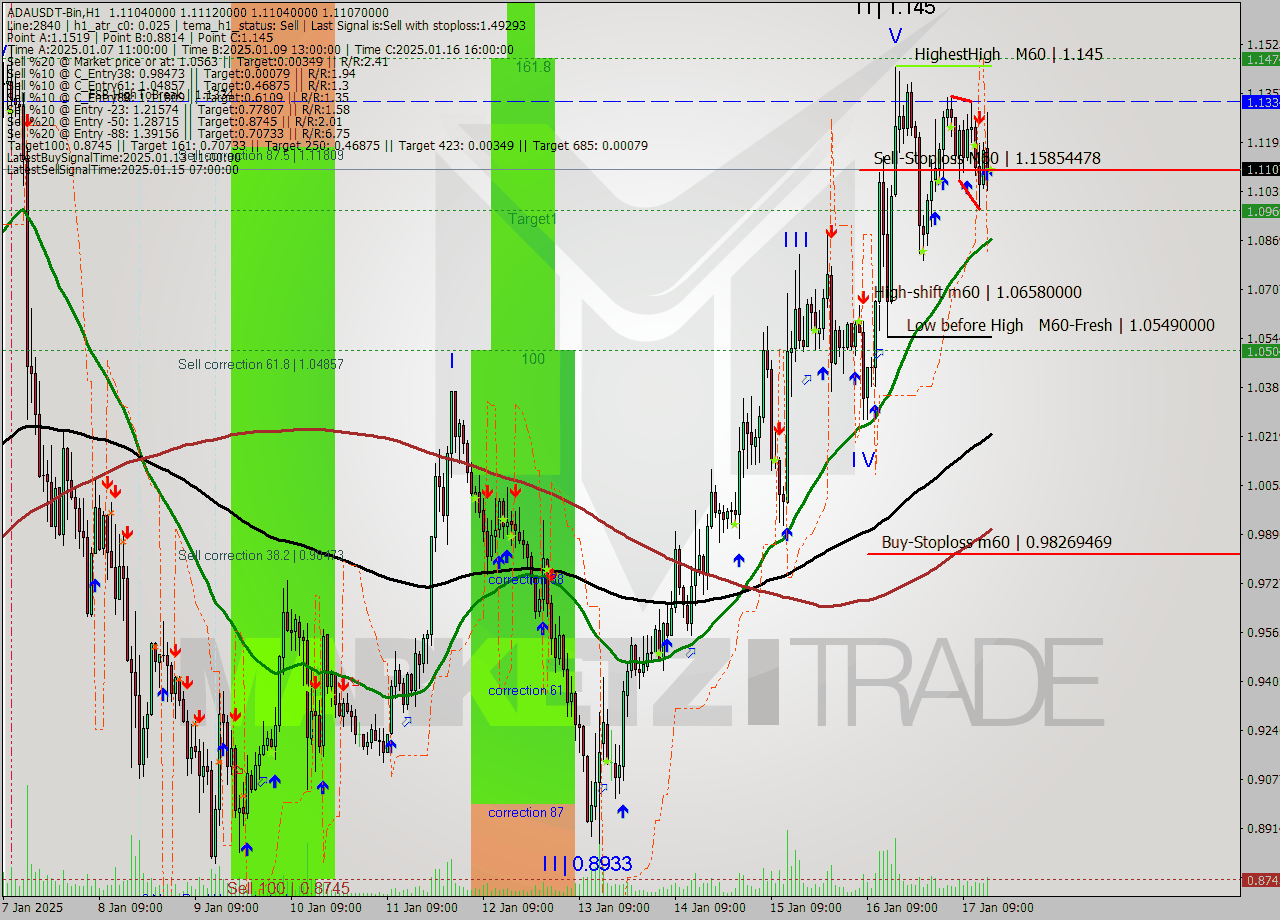Viewport: 1280px width, 920px height.
Task: Click the 'Sell 100 | 0.8745' label
Action: coord(289,887)
